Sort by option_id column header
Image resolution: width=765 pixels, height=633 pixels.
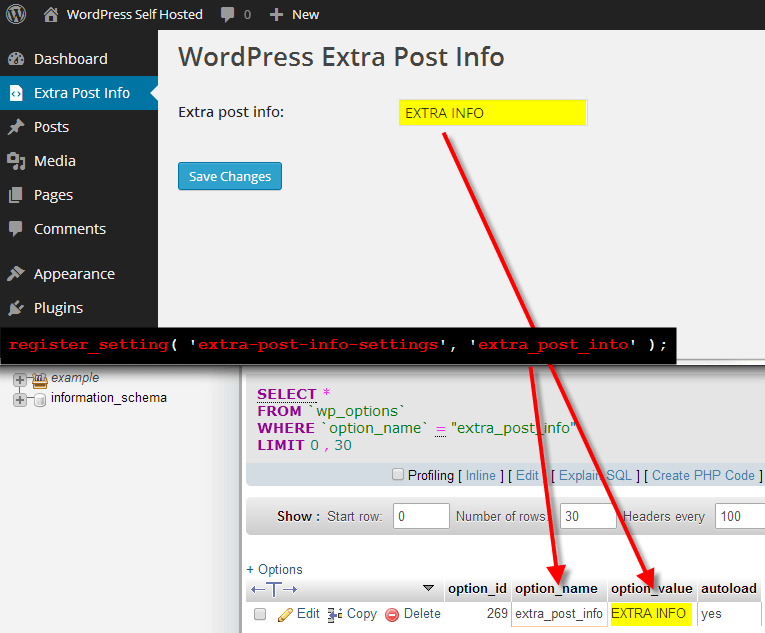point(478,589)
